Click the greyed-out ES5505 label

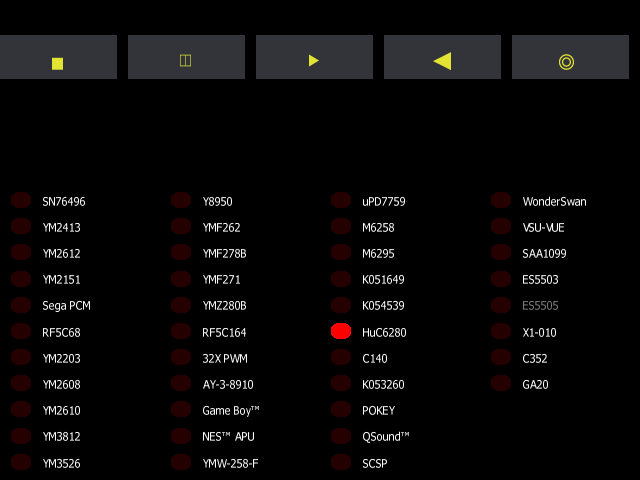[540, 306]
